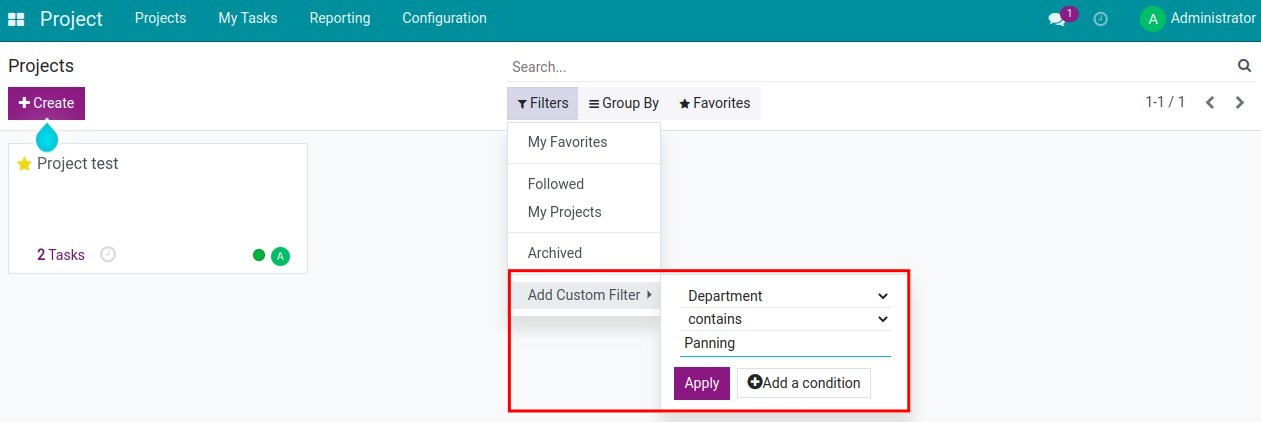Open the Group By dropdown

[624, 103]
